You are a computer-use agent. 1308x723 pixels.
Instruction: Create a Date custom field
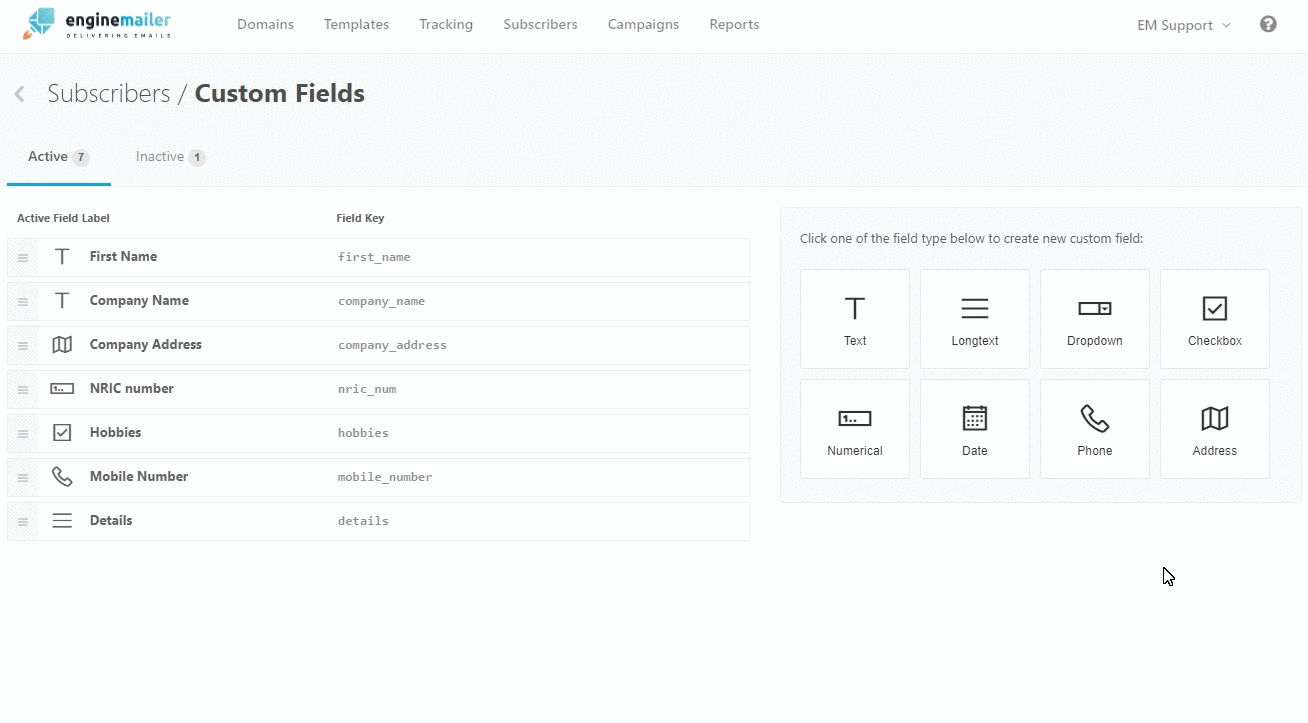pos(975,429)
